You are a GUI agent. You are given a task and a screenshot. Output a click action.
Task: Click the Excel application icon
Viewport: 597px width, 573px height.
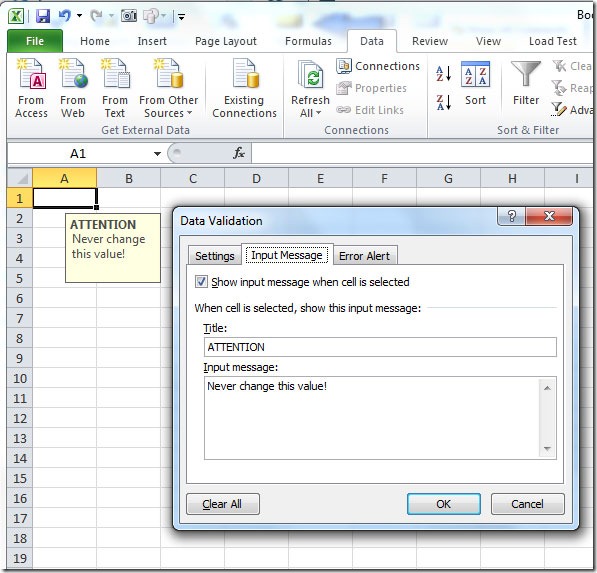click(x=16, y=16)
